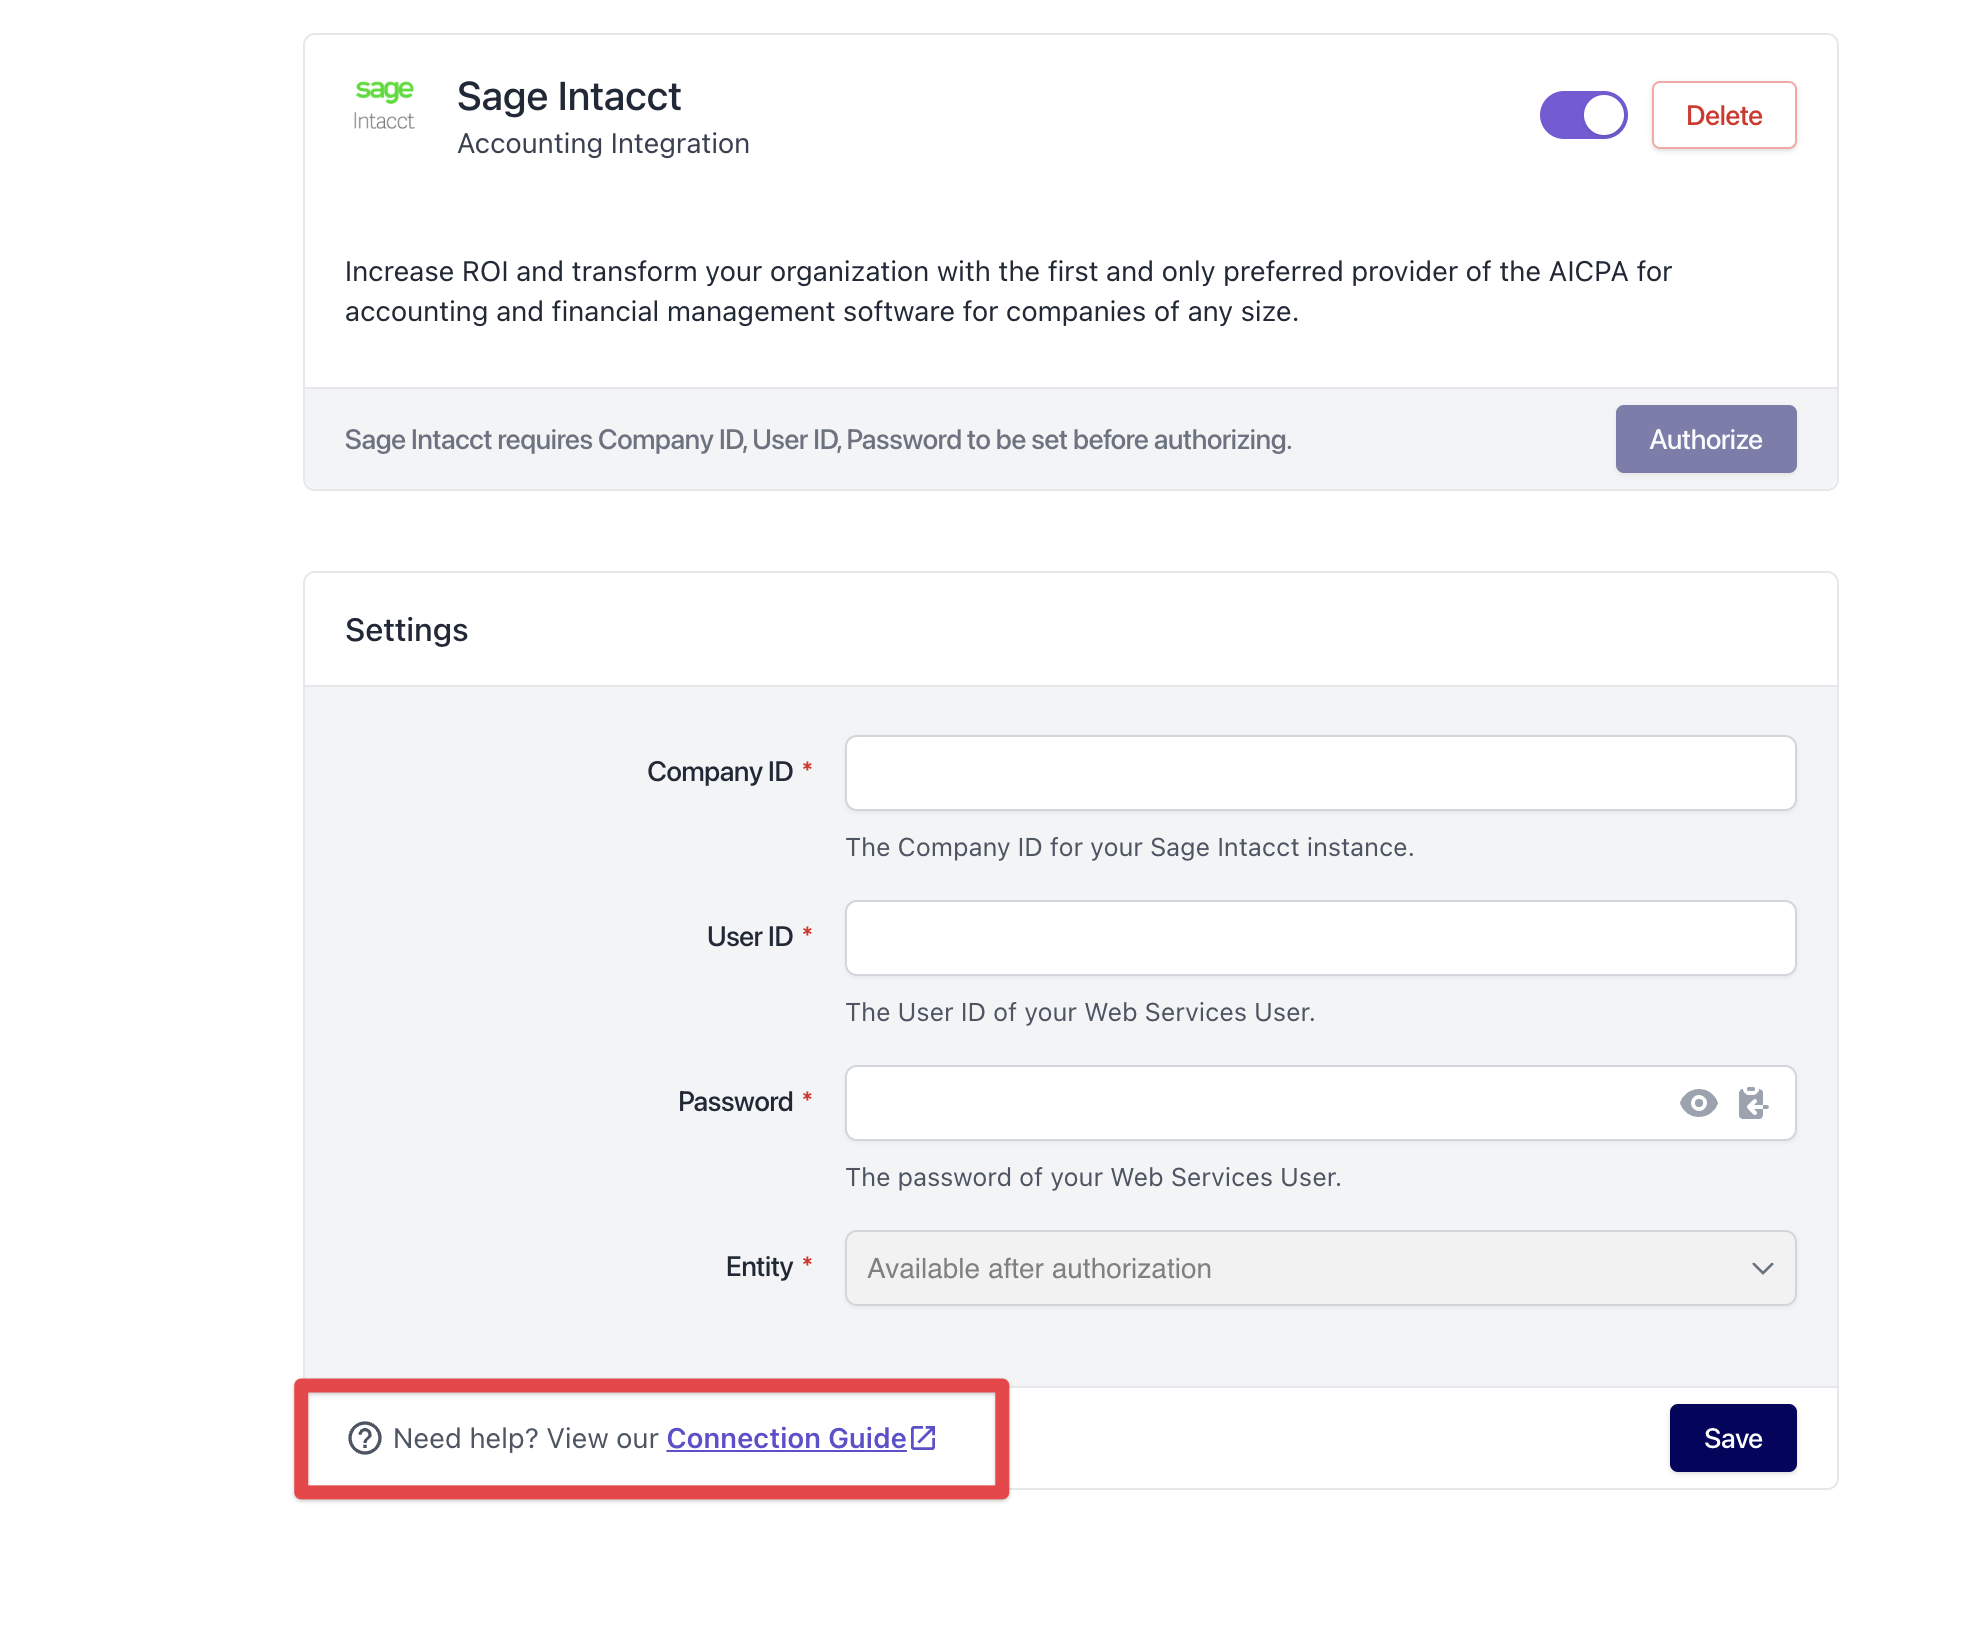Click the Password field label

[735, 1102]
